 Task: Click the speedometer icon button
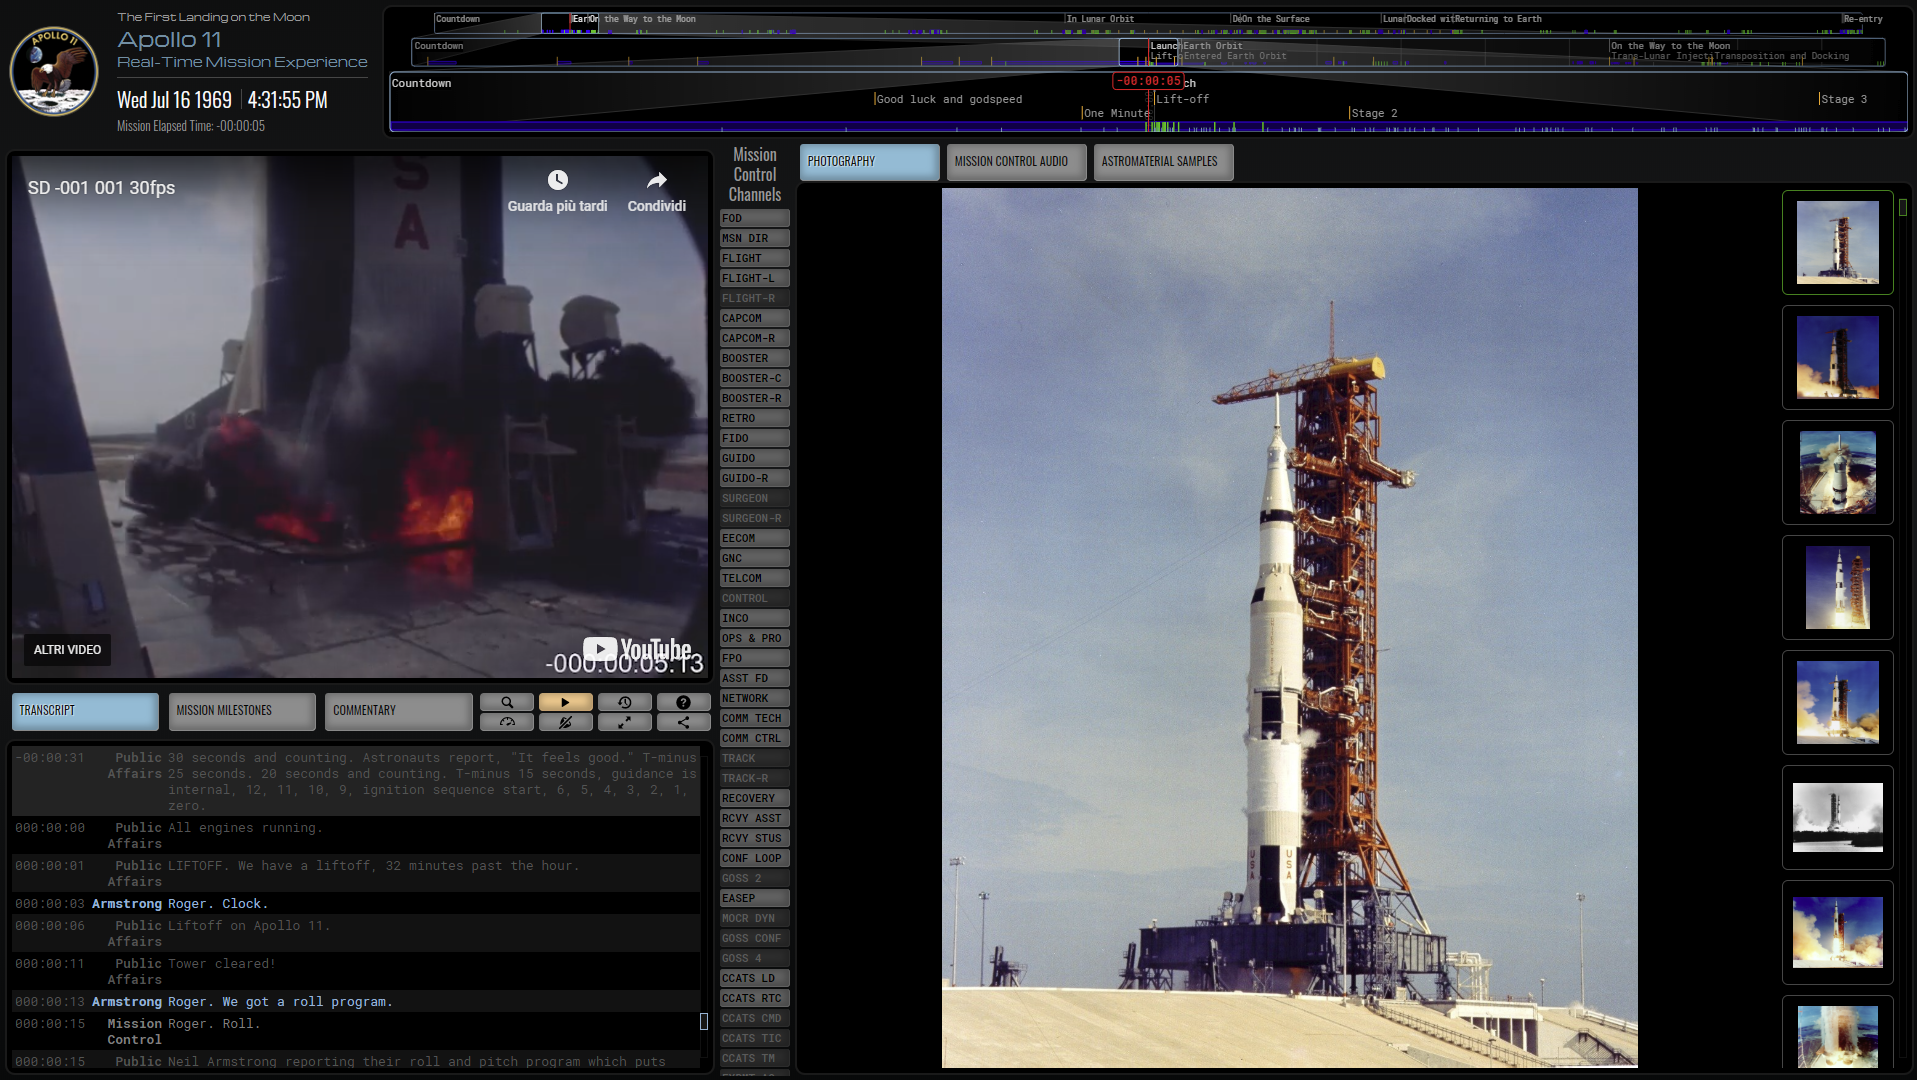coord(506,722)
